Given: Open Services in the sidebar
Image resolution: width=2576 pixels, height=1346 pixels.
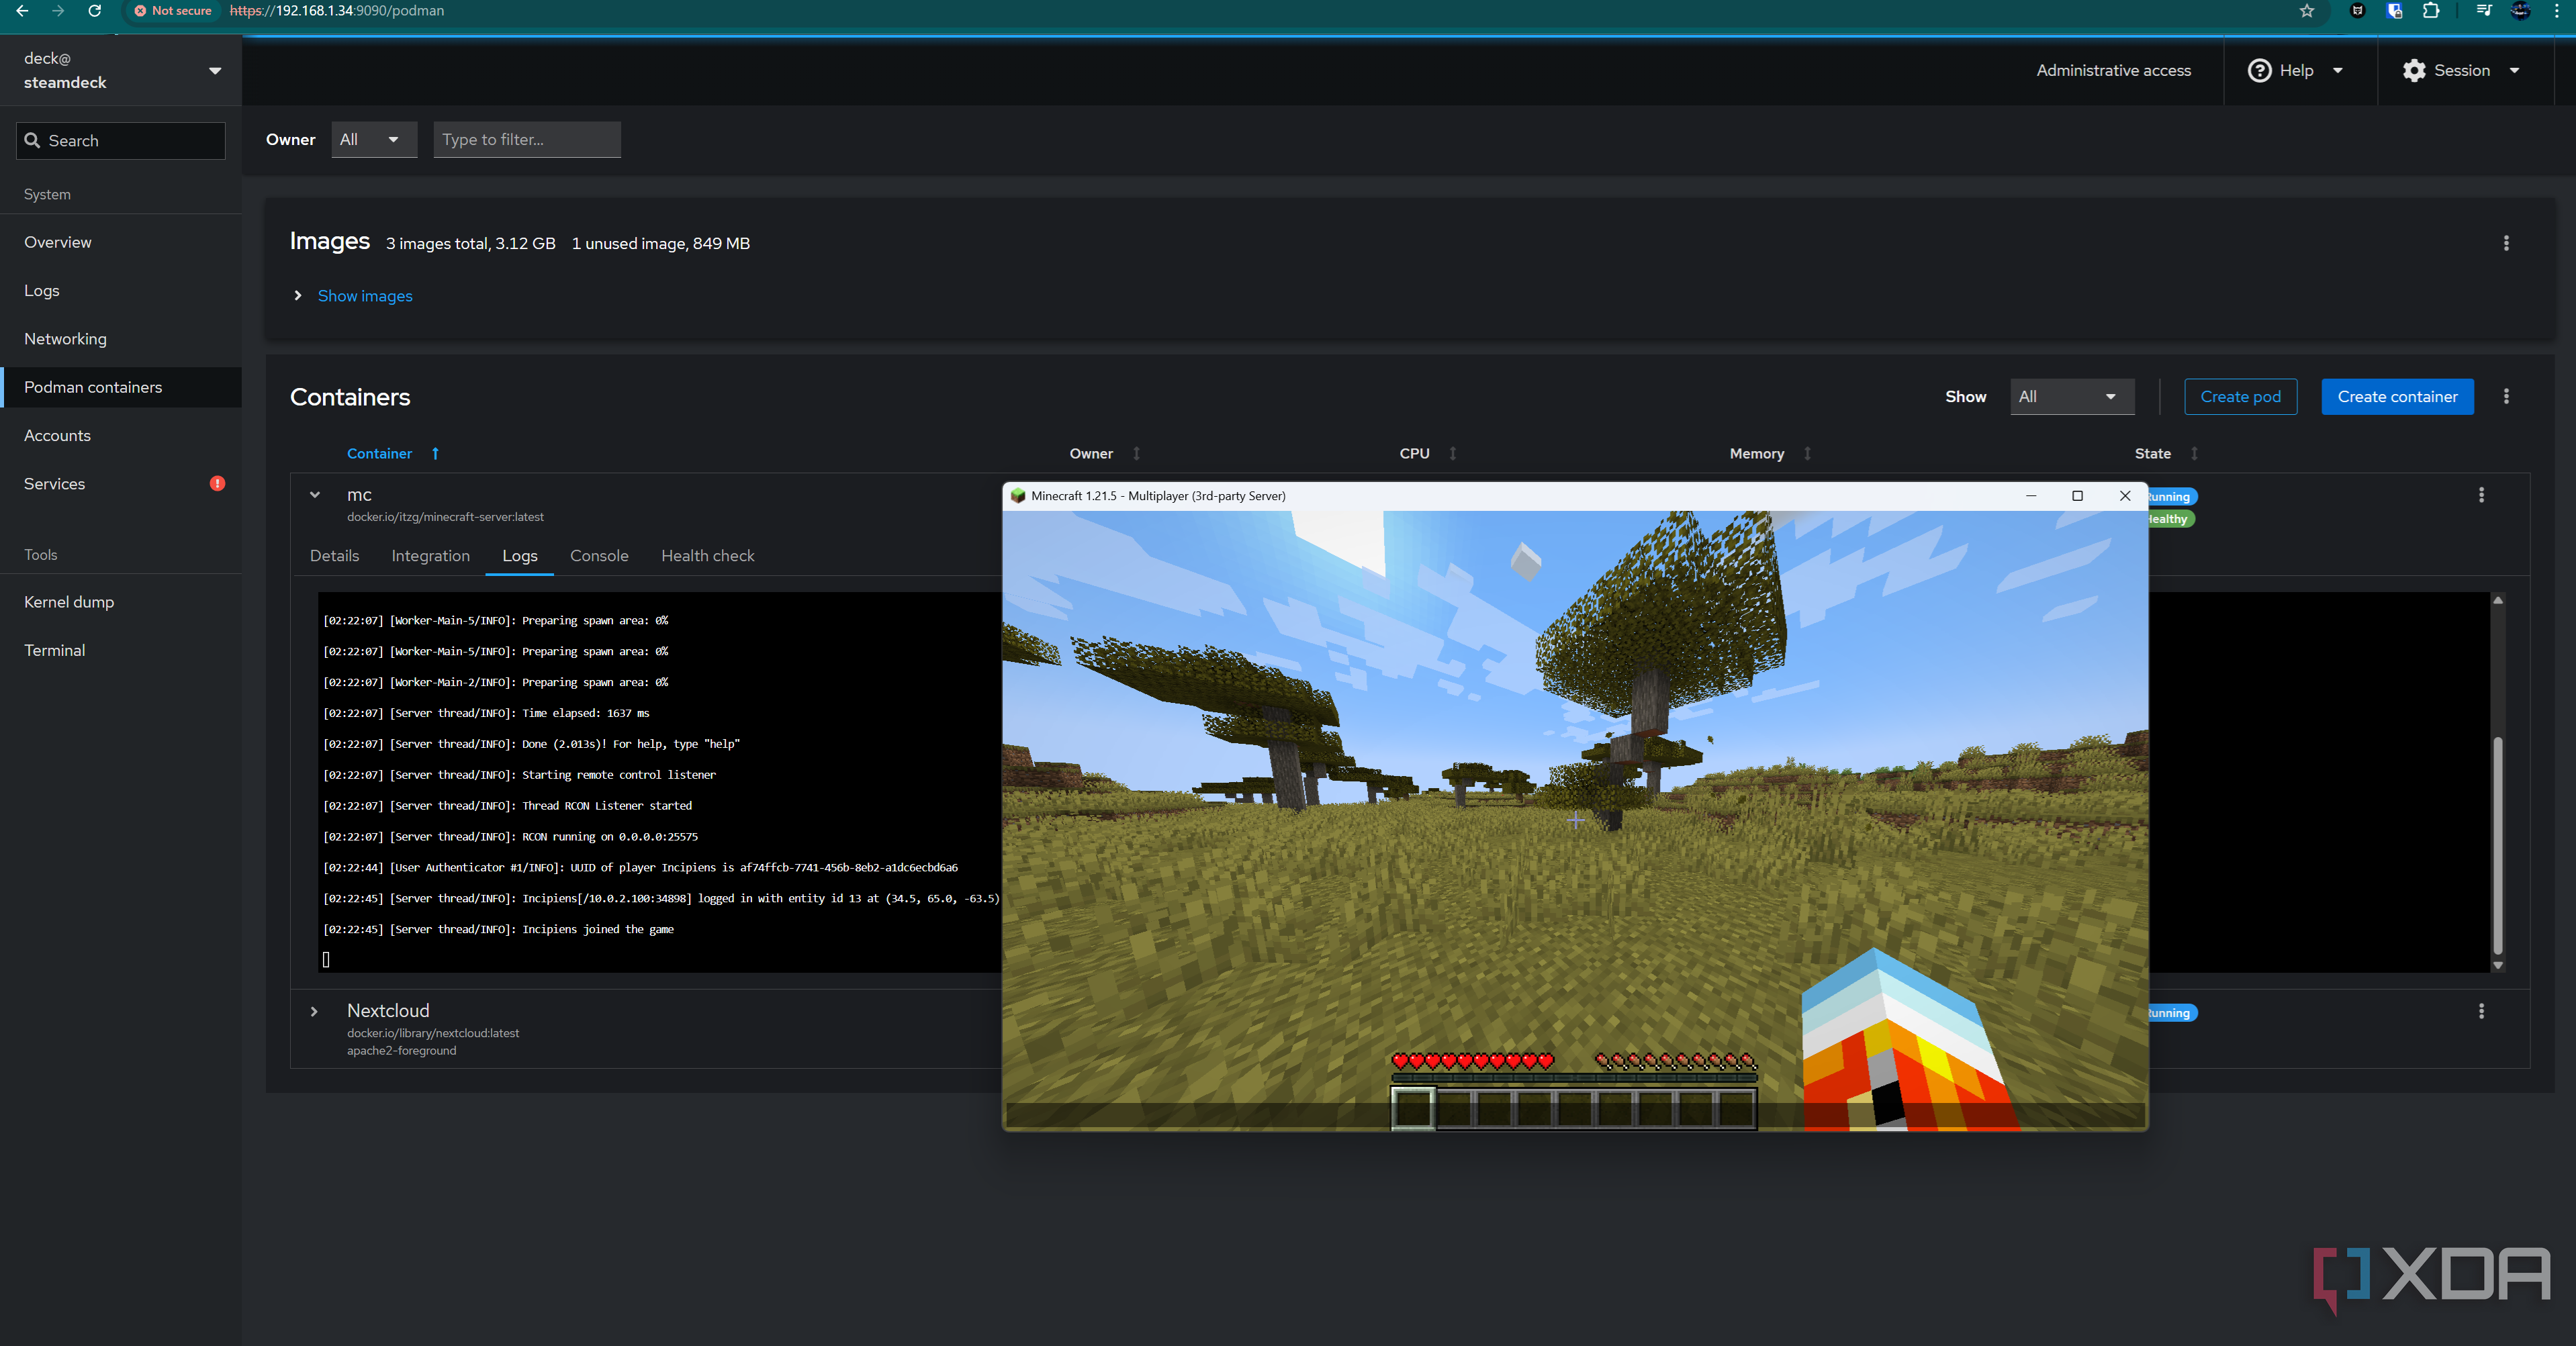Looking at the screenshot, I should click(x=121, y=483).
